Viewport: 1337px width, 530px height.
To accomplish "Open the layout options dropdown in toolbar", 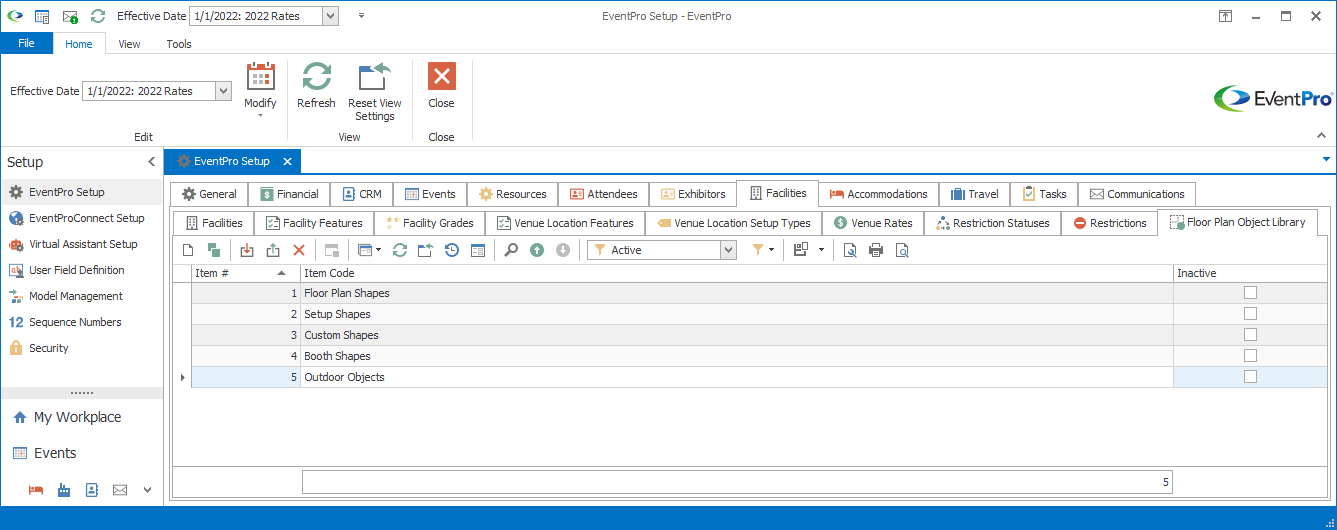I will coord(821,250).
